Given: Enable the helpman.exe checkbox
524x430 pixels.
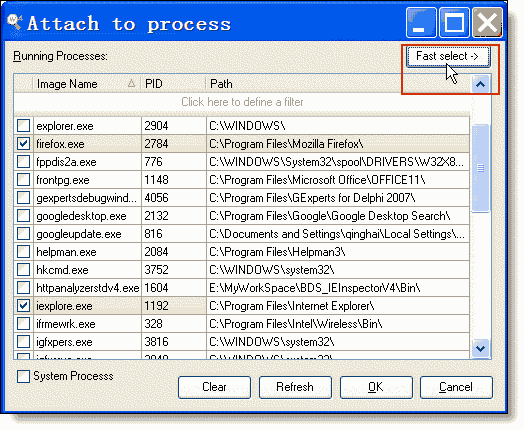Looking at the screenshot, I should point(23,252).
